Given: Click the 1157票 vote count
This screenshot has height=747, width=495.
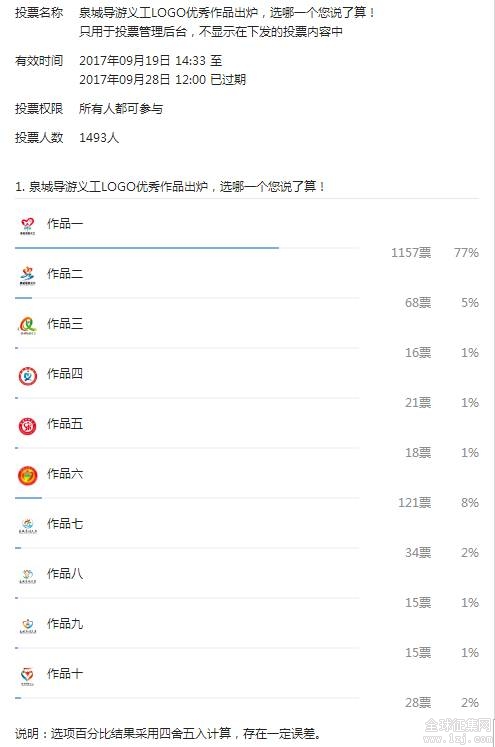Looking at the screenshot, I should [411, 252].
